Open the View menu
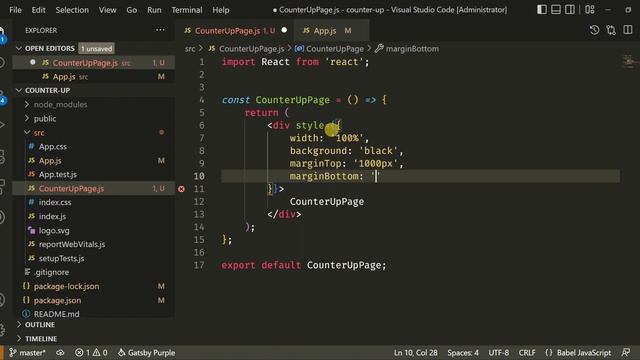Image resolution: width=640 pixels, height=360 pixels. point(107,10)
